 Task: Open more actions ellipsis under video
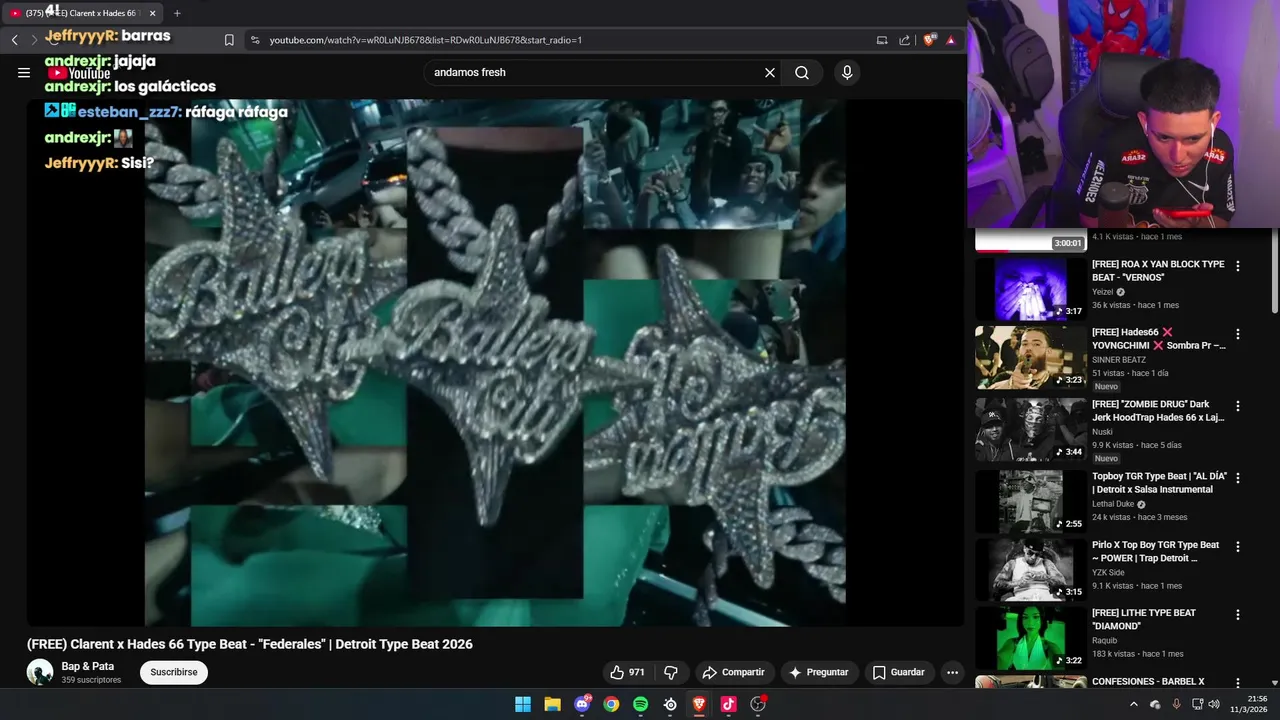[x=952, y=672]
